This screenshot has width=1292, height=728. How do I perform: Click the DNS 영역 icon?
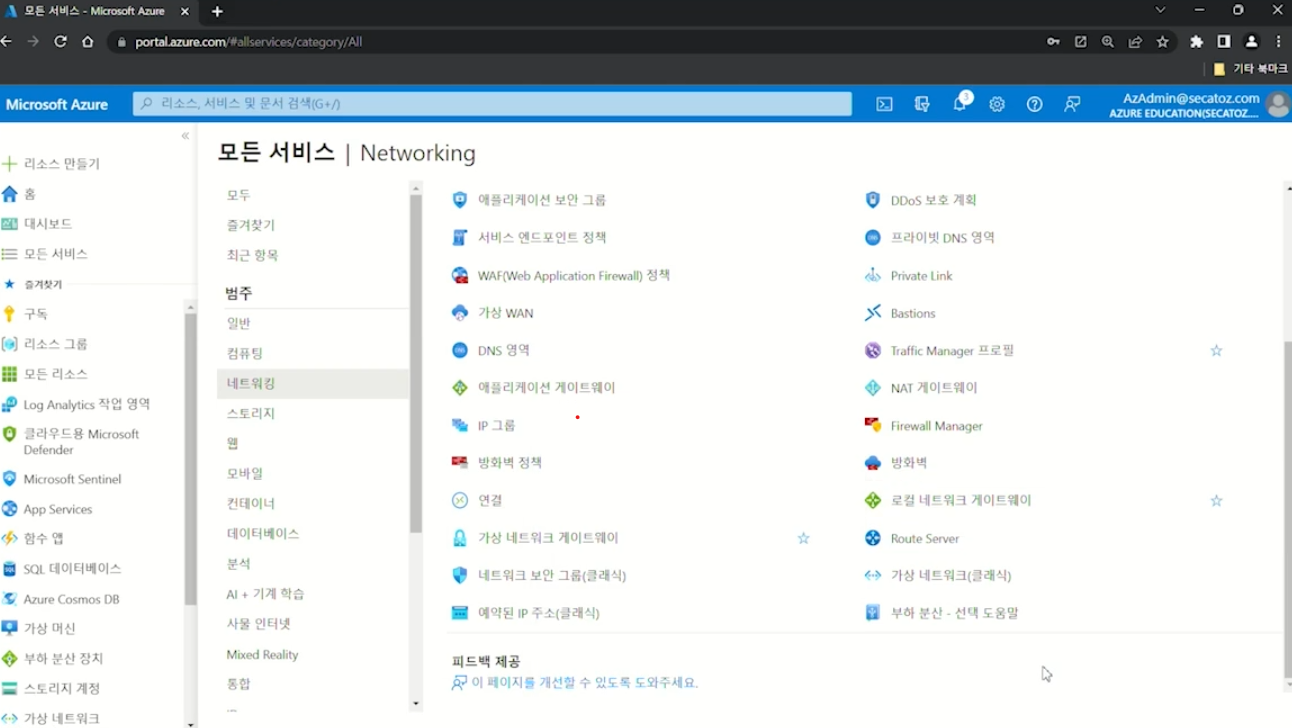(x=460, y=350)
